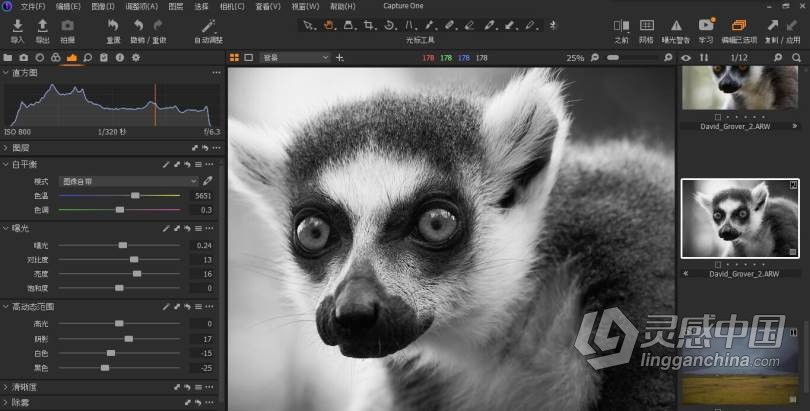Click the browser search magnifier icon
Image resolution: width=810 pixels, height=411 pixels.
click(x=796, y=58)
